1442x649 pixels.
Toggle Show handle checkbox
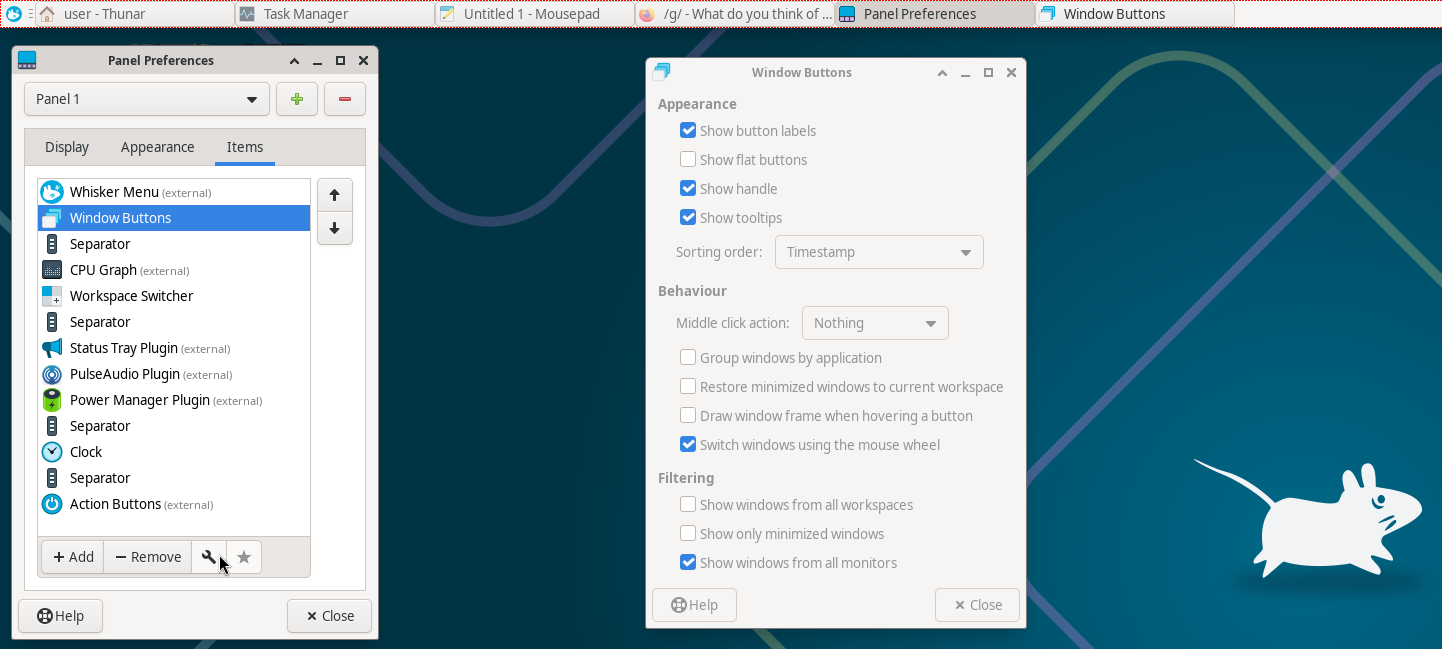688,188
